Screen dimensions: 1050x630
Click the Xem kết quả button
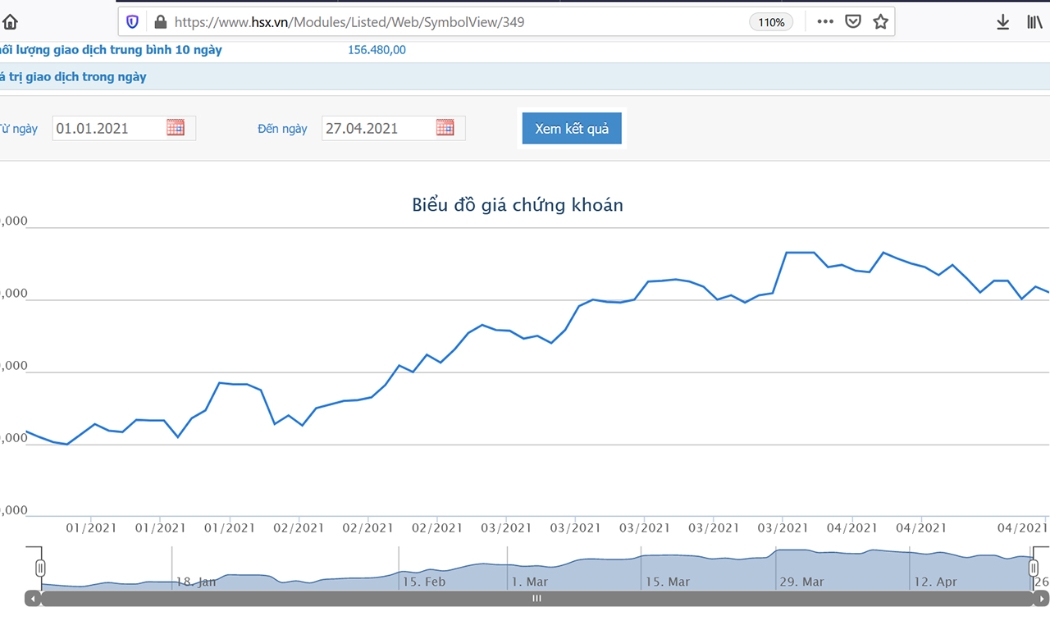coord(571,129)
